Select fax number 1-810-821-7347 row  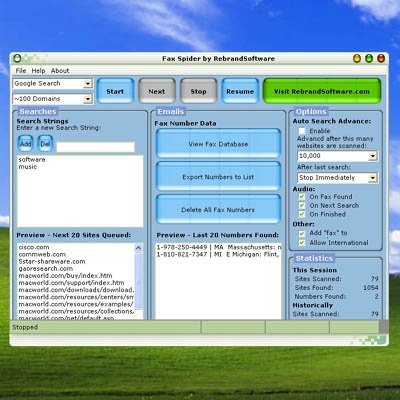[219, 254]
